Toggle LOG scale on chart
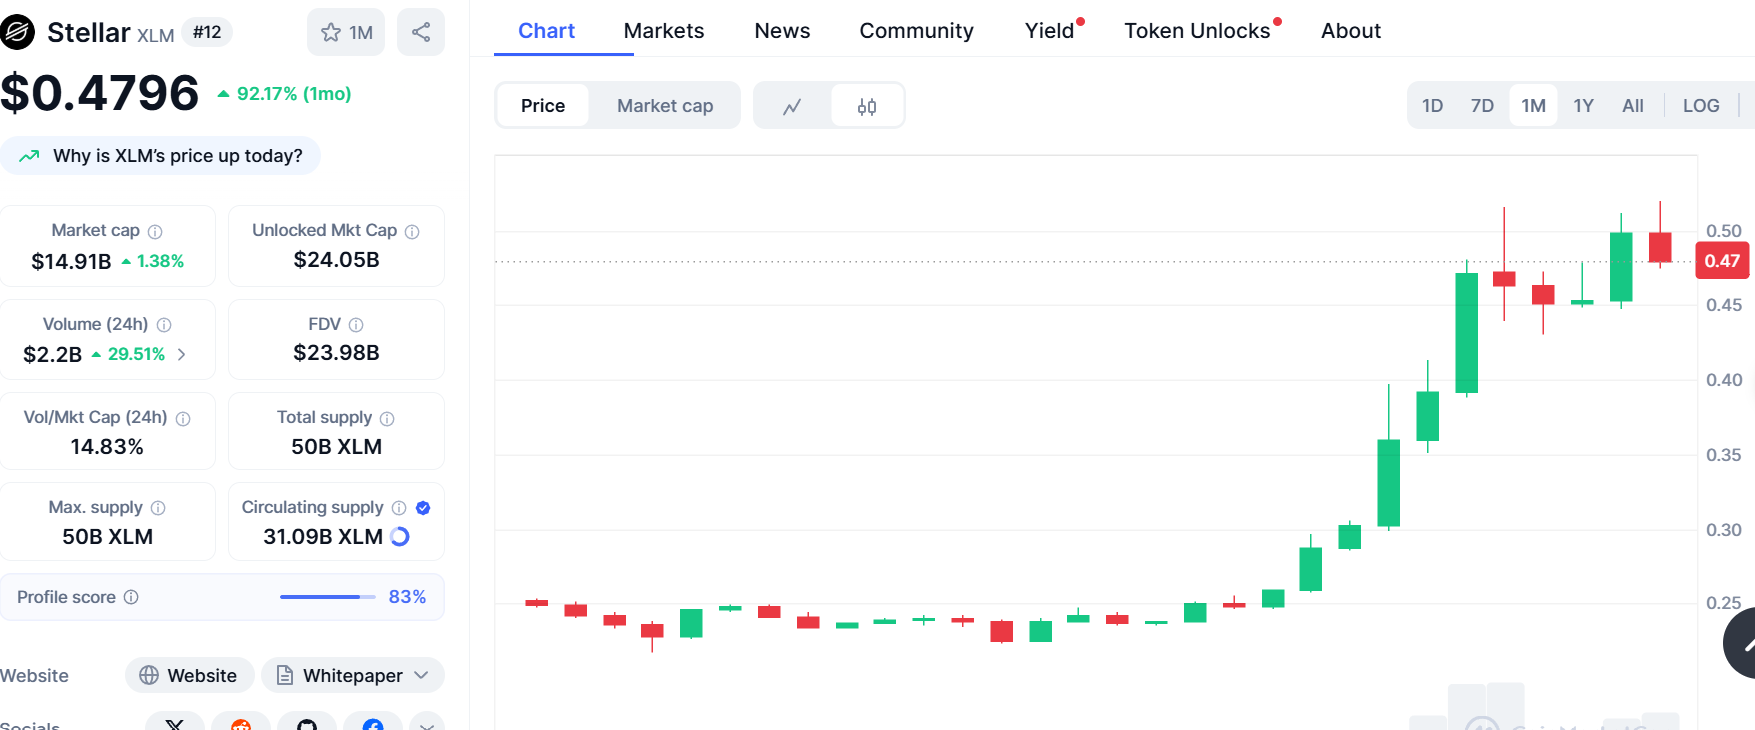 point(1701,106)
